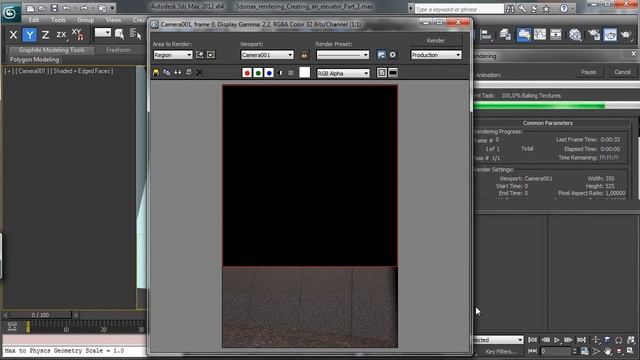Image resolution: width=640 pixels, height=360 pixels.
Task: Collapse the Common Parameters rollout
Action: pyautogui.click(x=548, y=123)
